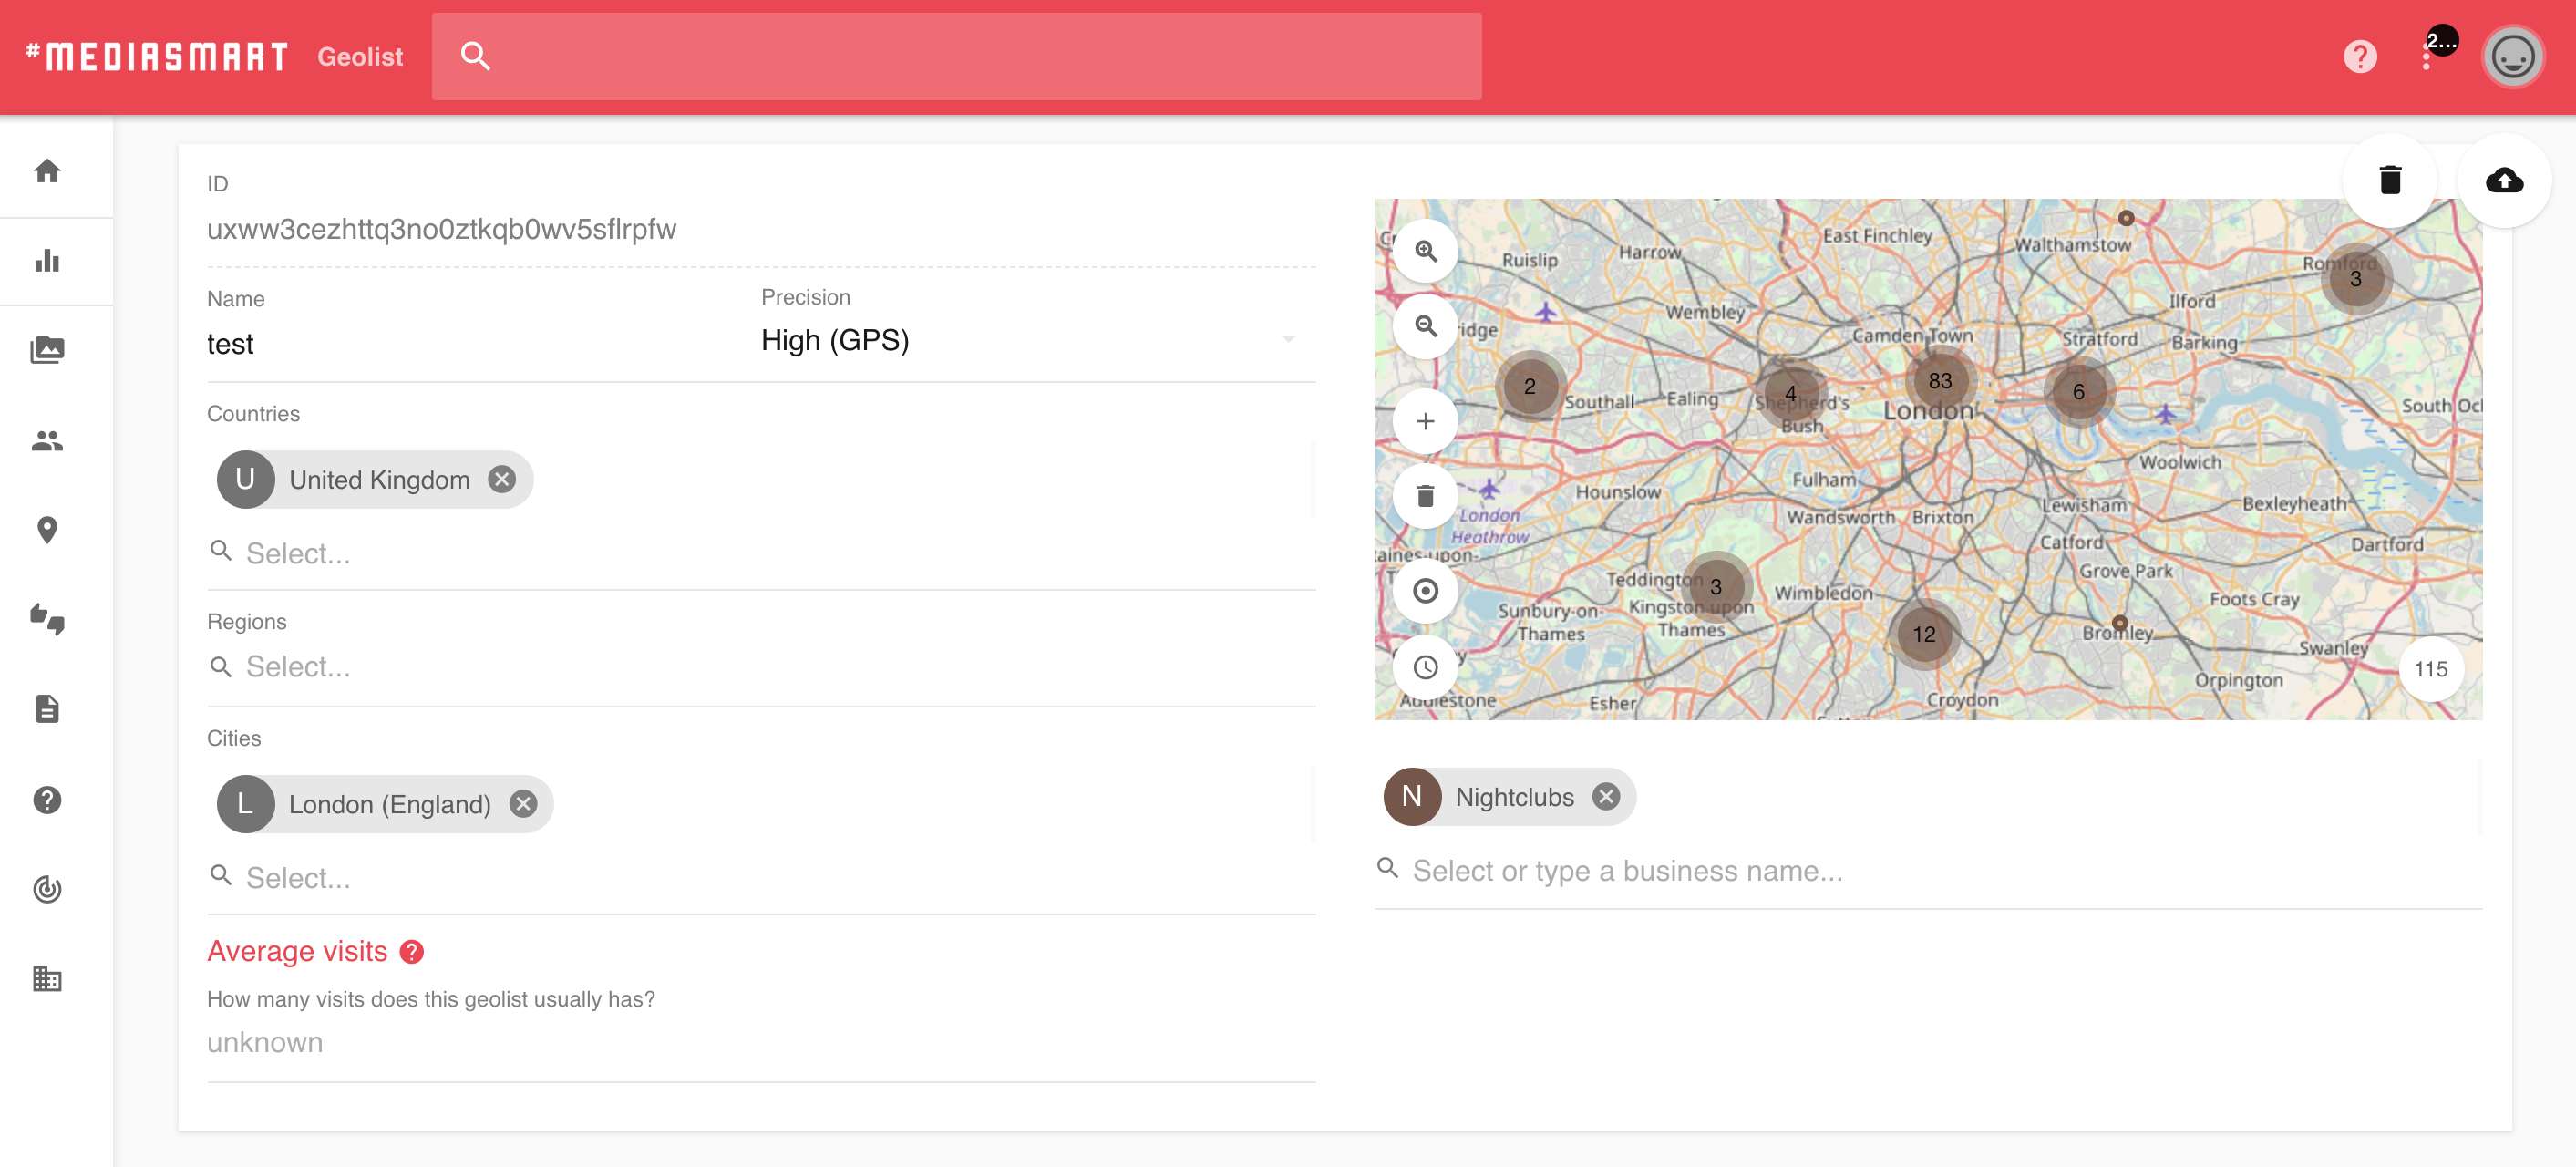Remove London England city tag

click(x=524, y=804)
